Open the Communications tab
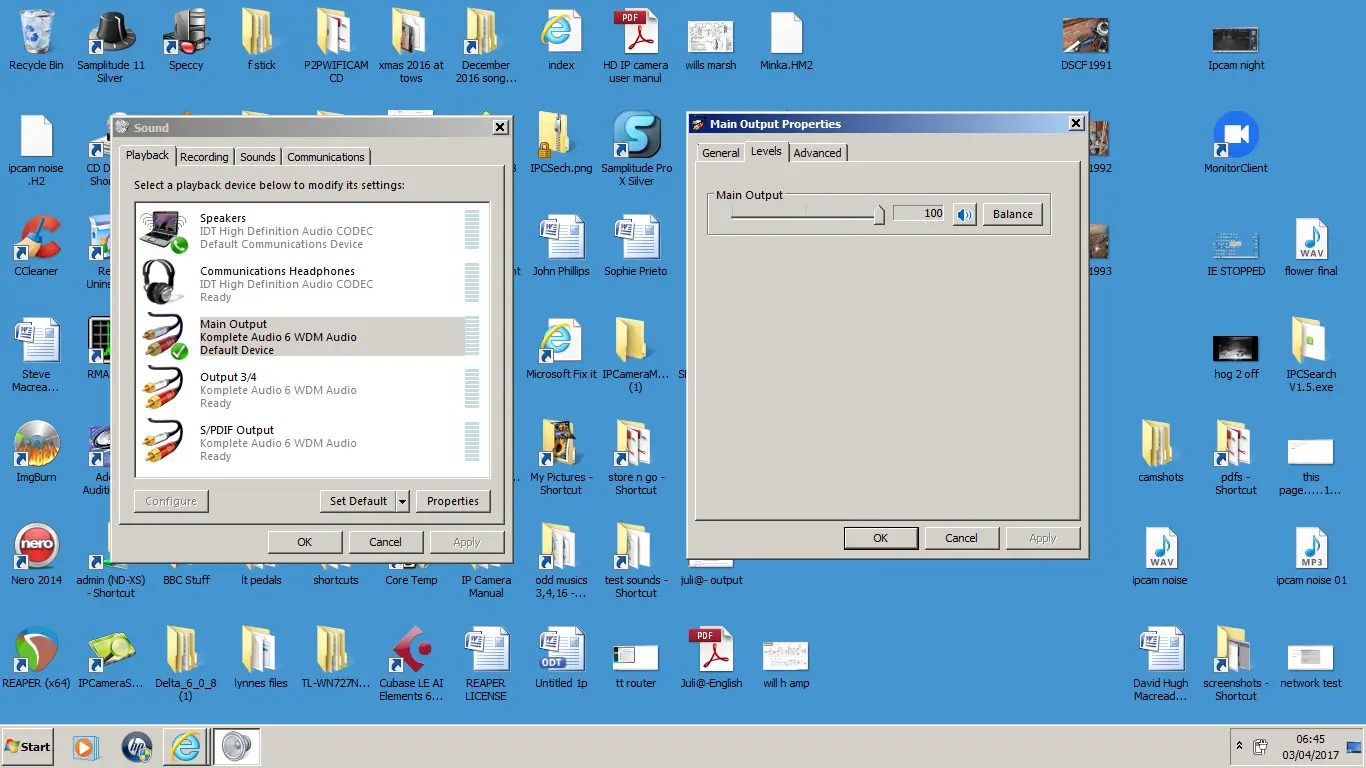 325,157
